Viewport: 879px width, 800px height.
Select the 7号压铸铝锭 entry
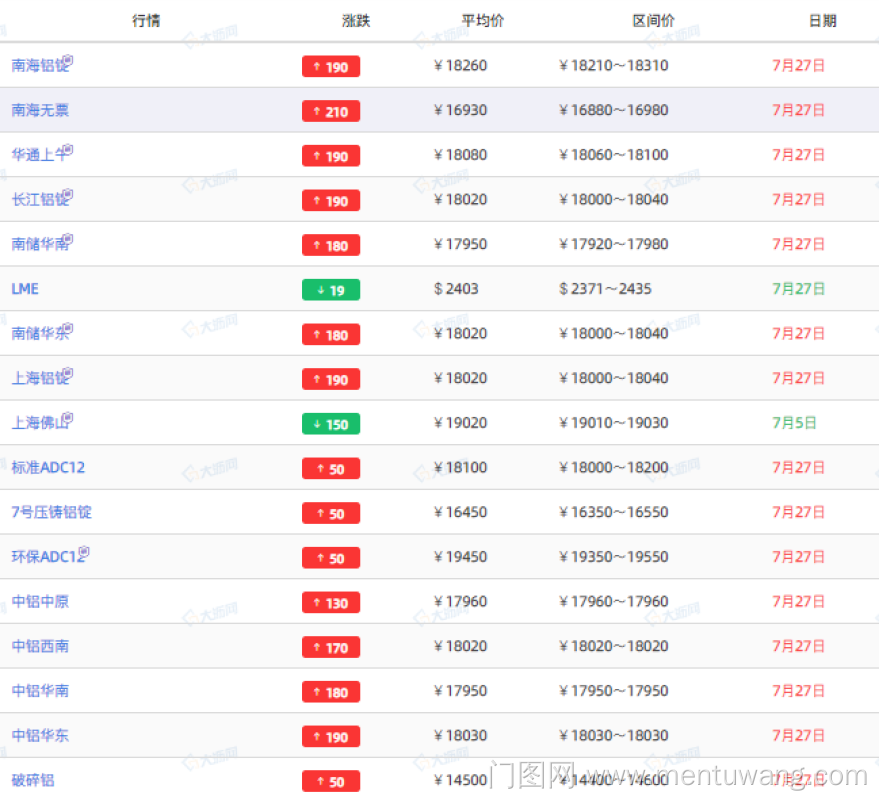pyautogui.click(x=51, y=512)
